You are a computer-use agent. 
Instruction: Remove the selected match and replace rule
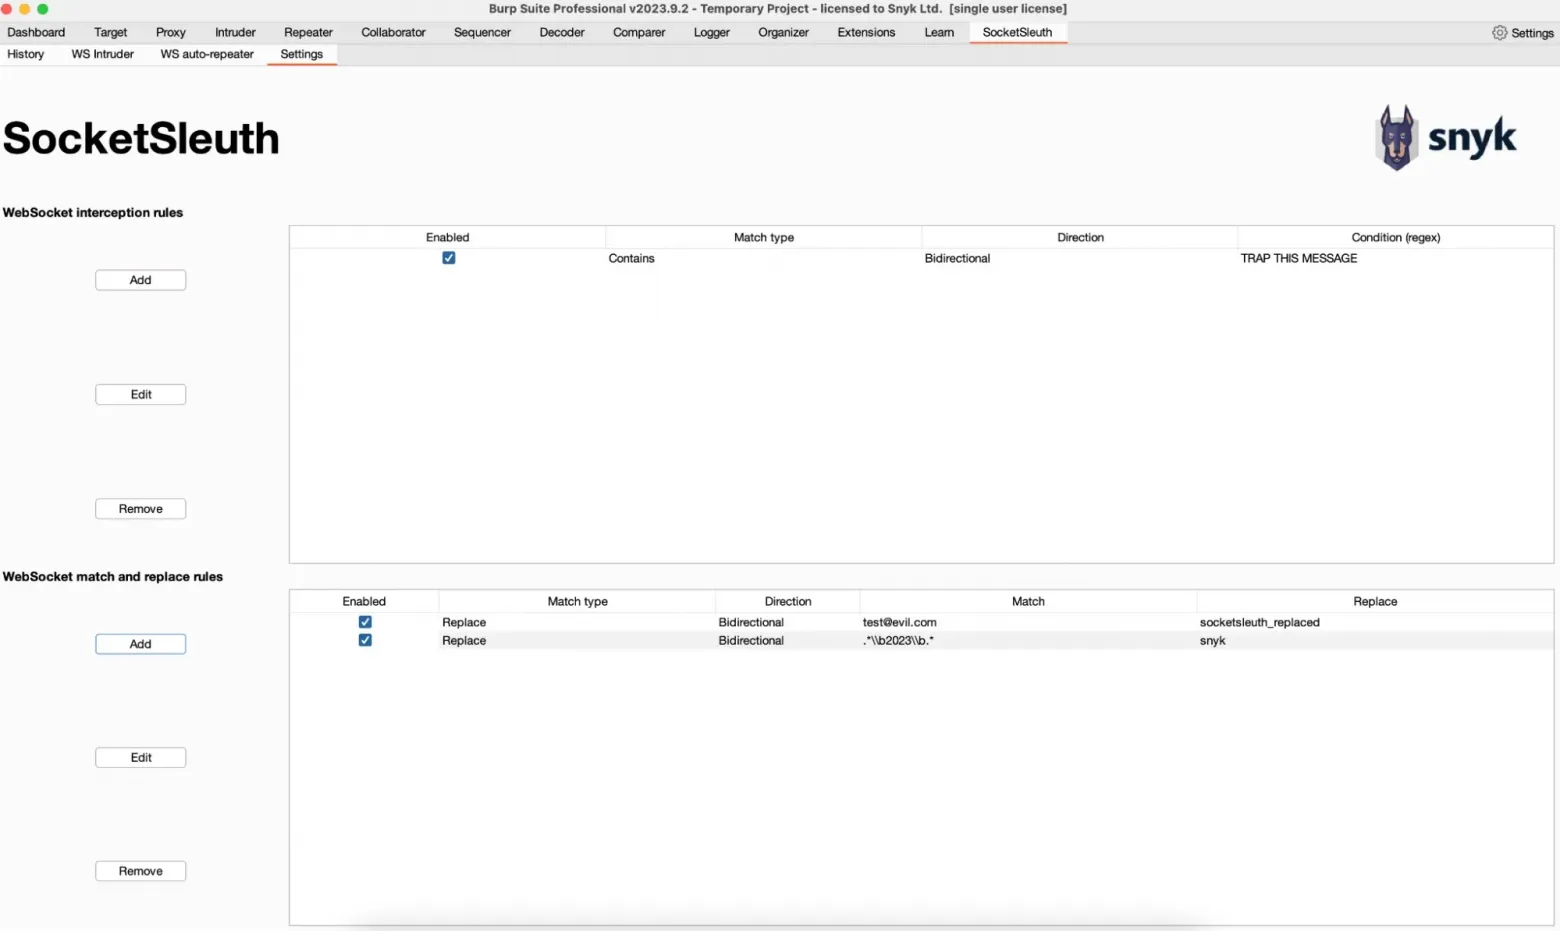[x=141, y=871]
